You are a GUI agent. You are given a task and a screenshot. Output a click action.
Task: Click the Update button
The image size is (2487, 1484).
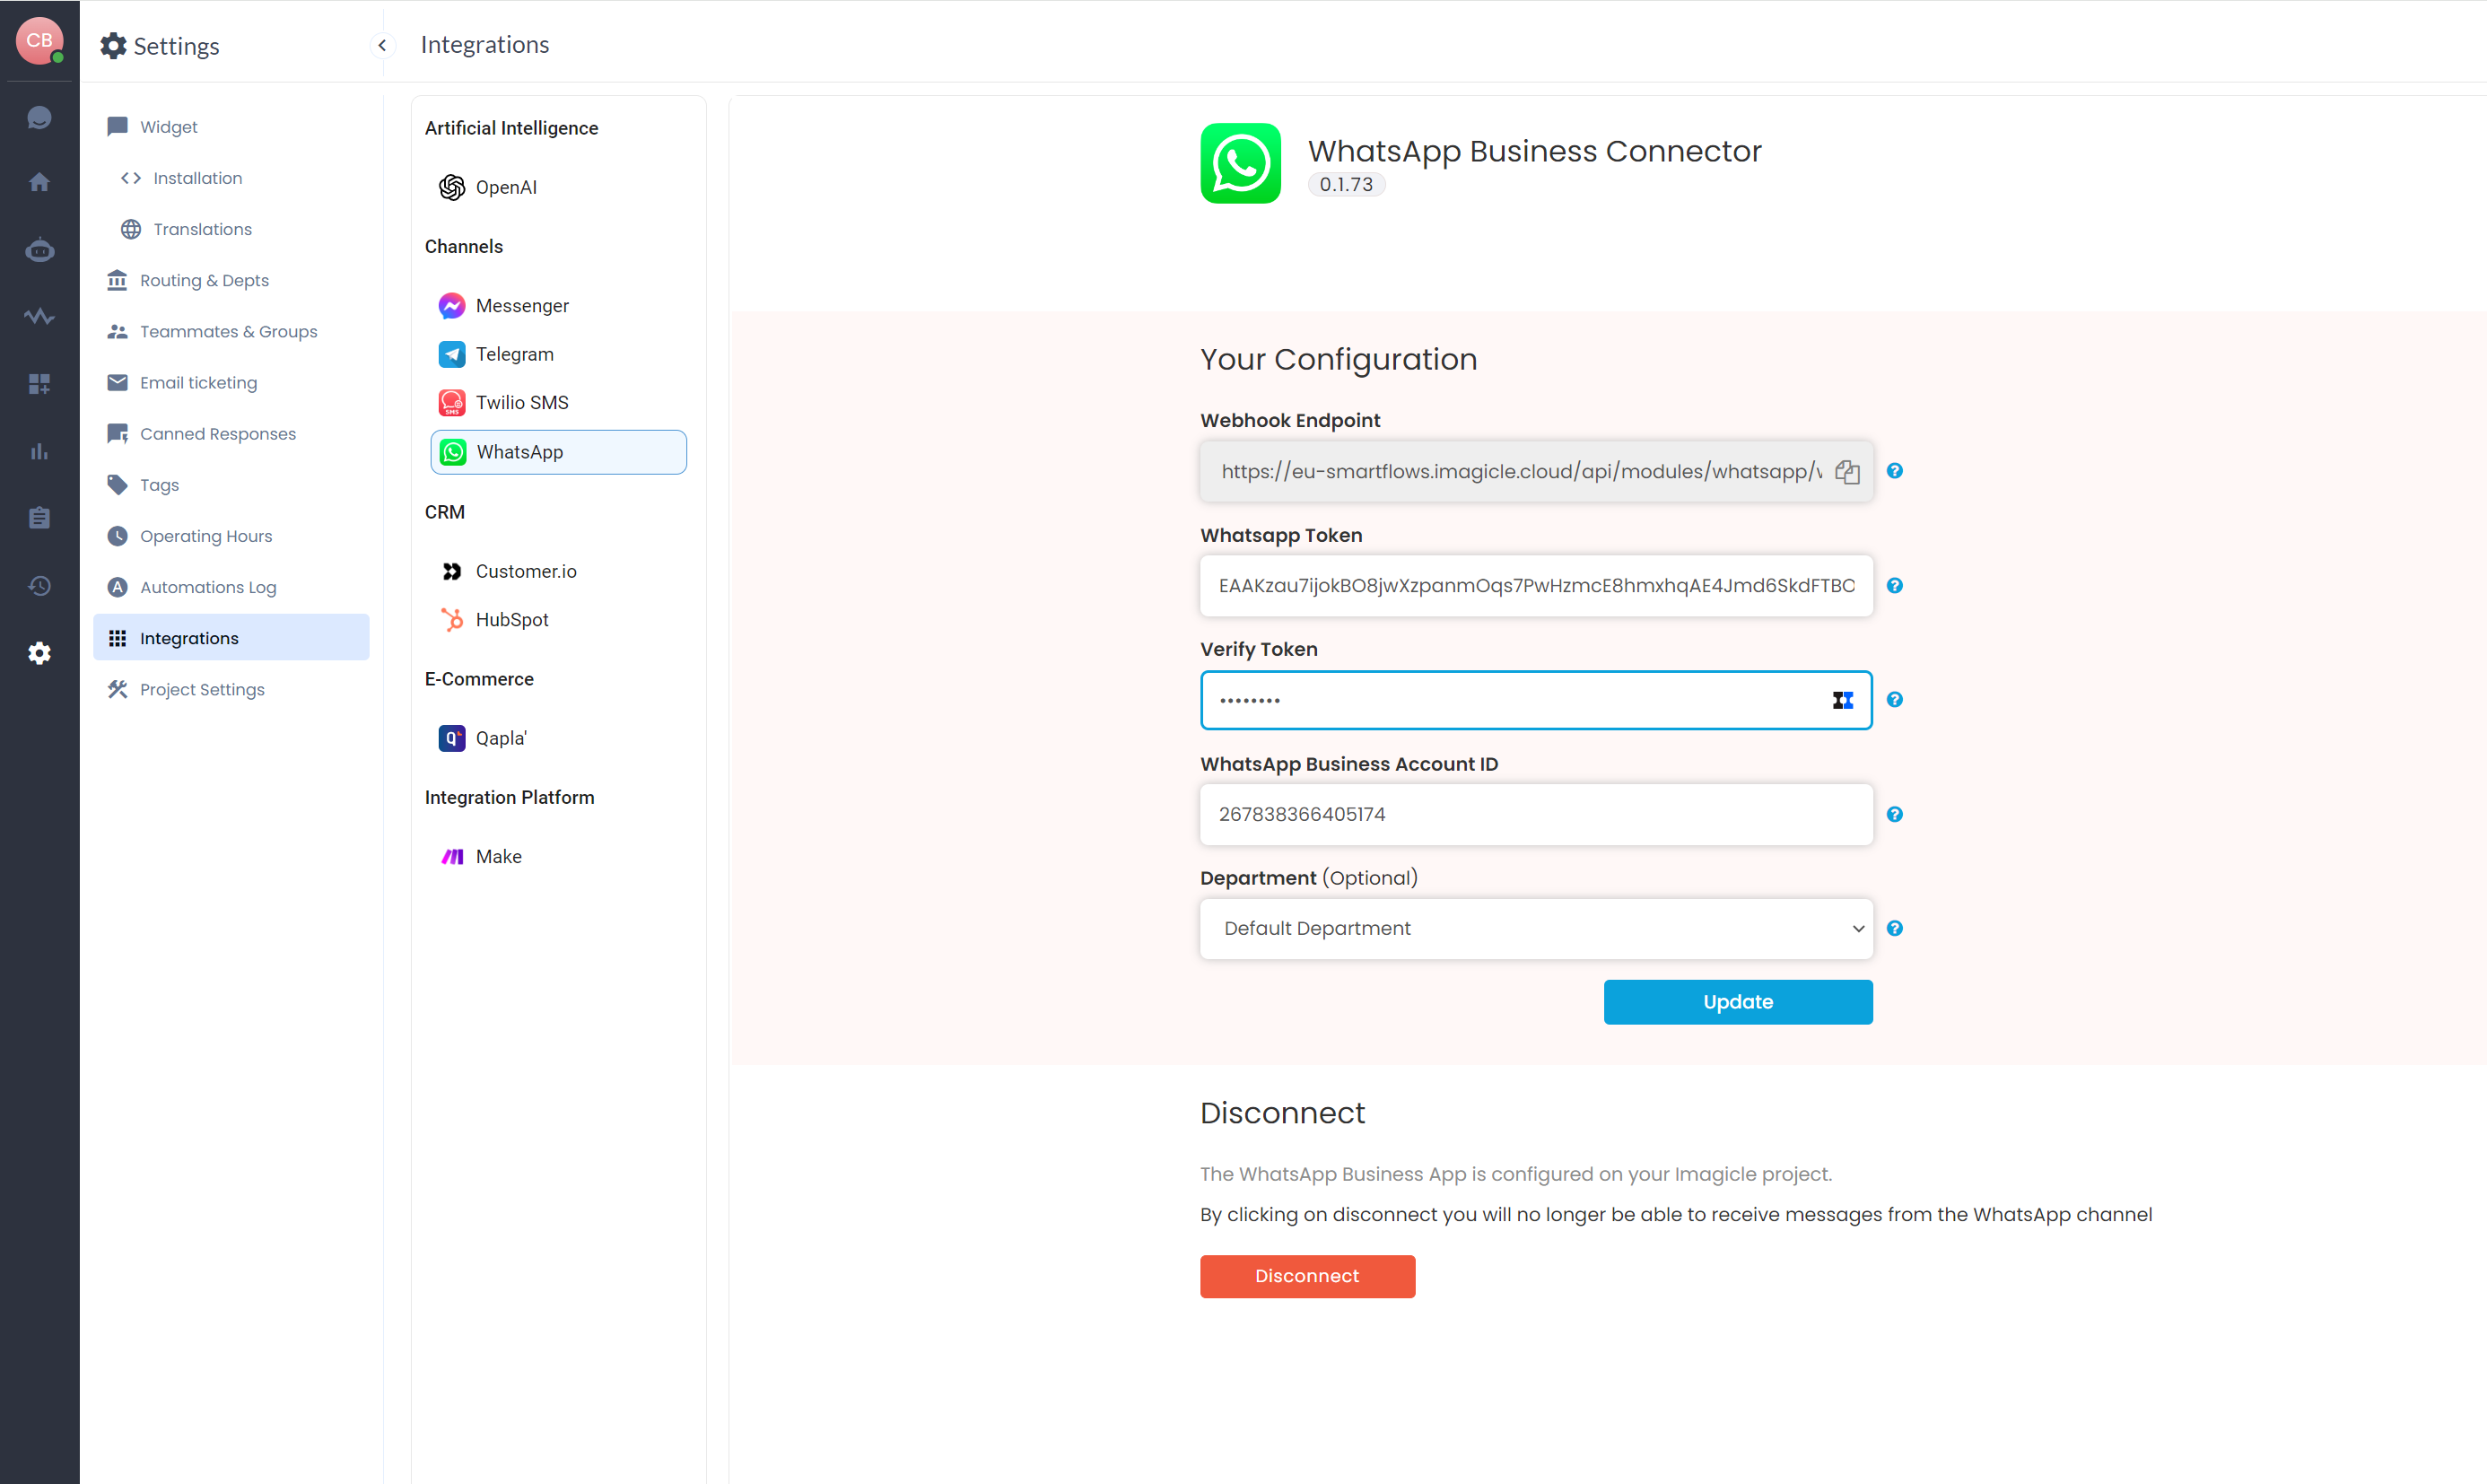[x=1737, y=1002]
